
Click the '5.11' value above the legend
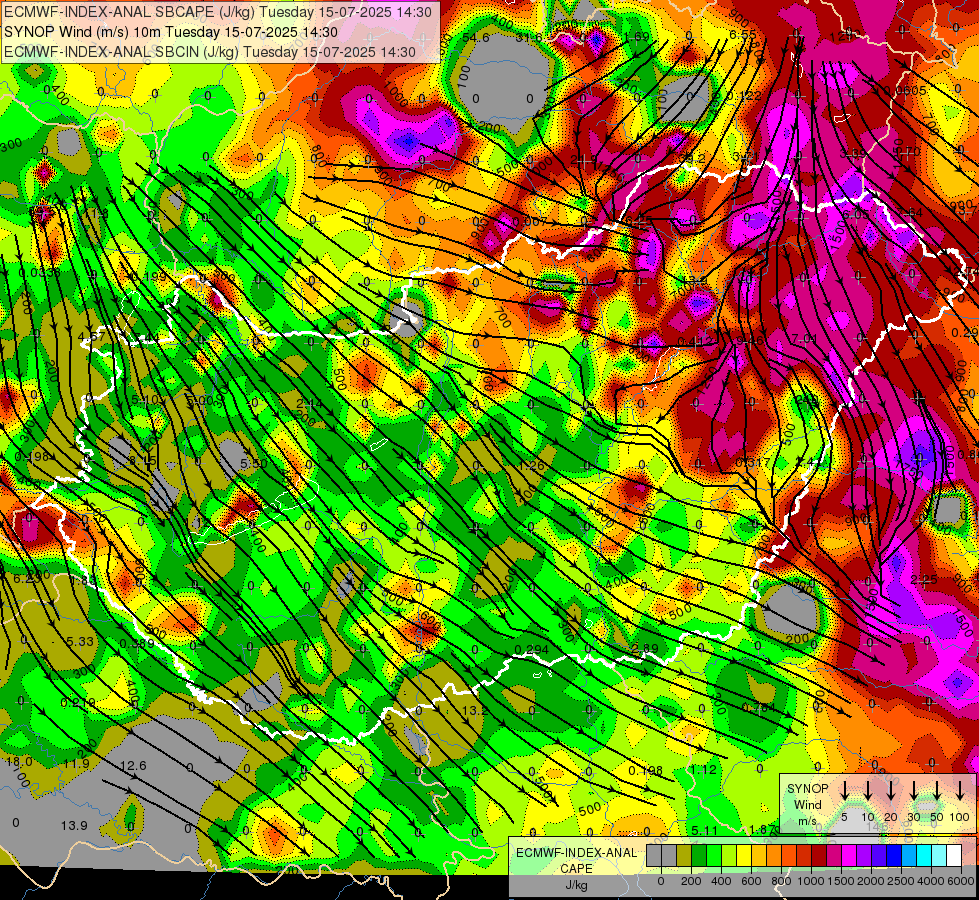[x=704, y=831]
